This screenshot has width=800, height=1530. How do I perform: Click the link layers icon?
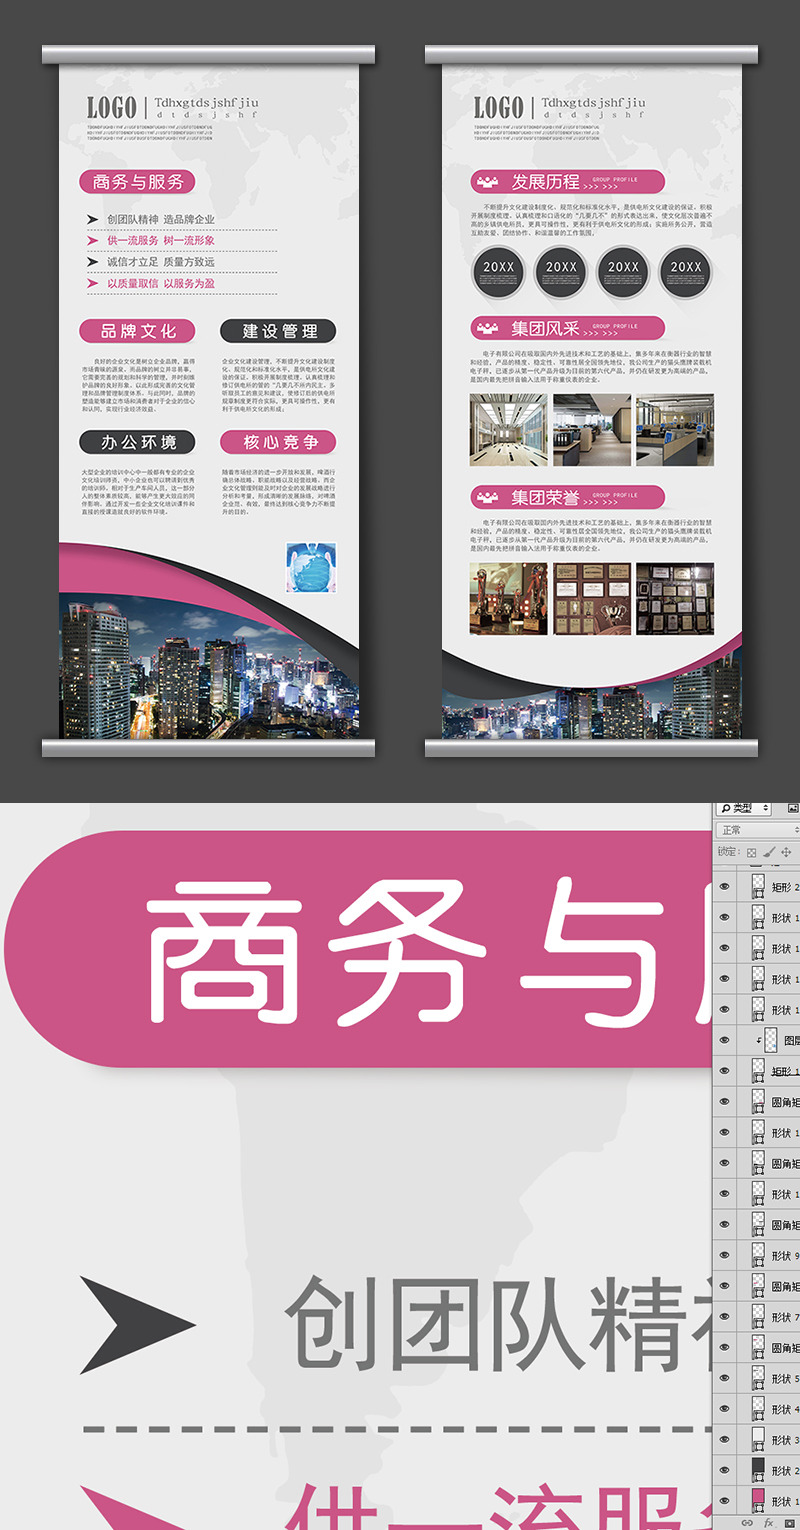pyautogui.click(x=747, y=1522)
